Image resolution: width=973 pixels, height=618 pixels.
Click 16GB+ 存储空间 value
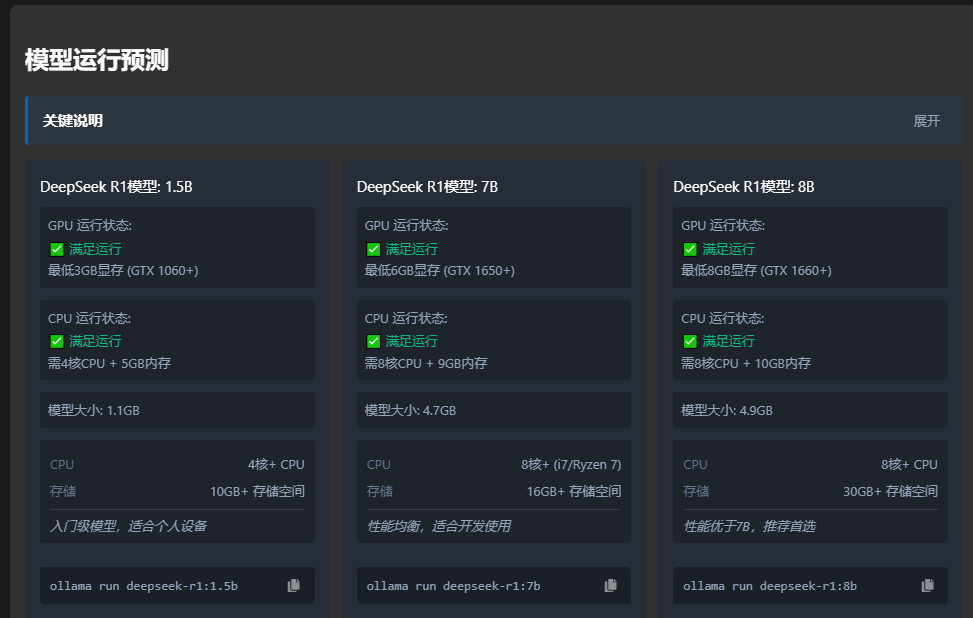tap(574, 491)
